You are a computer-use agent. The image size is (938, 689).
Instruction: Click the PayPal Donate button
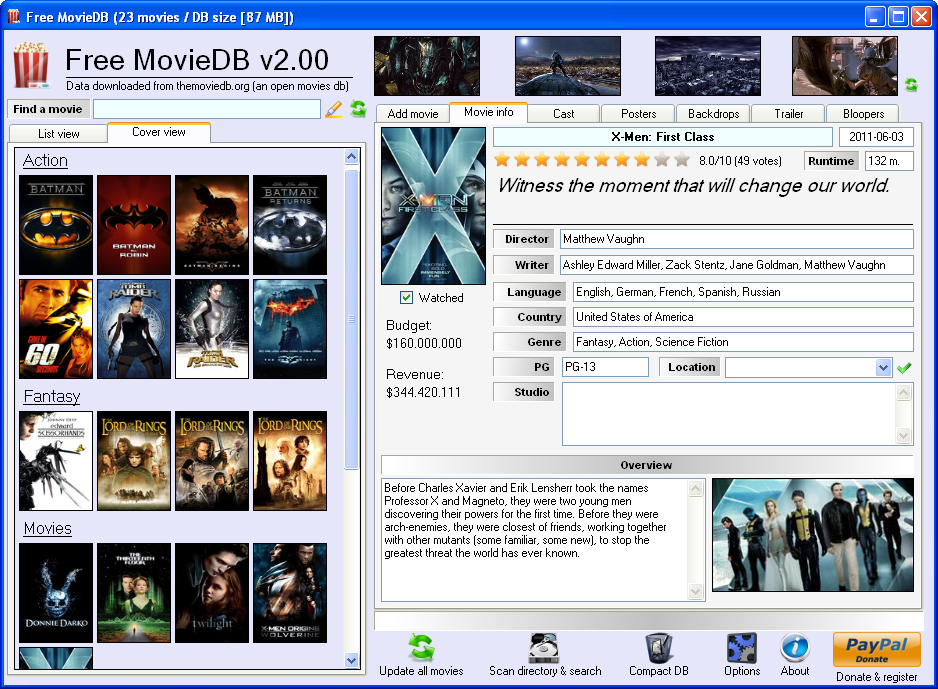click(x=876, y=650)
